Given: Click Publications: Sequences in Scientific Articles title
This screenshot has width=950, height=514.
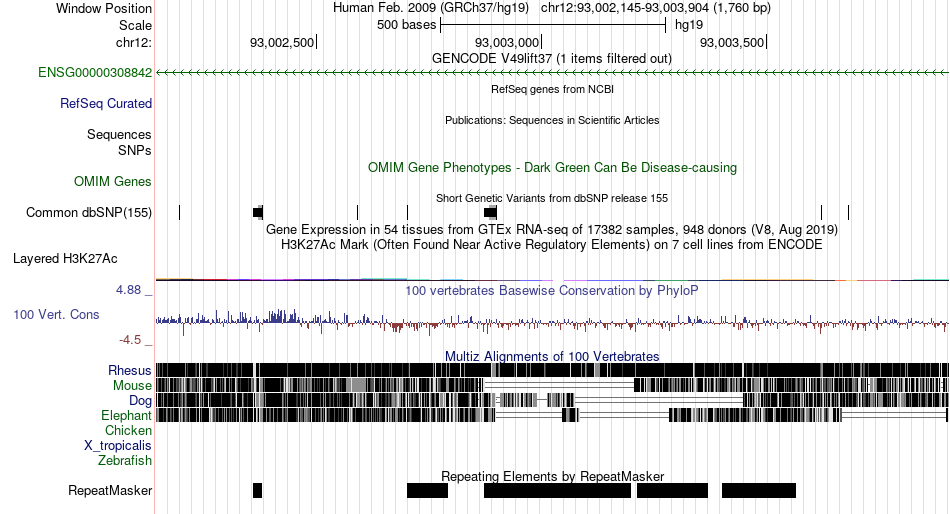Looking at the screenshot, I should pyautogui.click(x=552, y=120).
